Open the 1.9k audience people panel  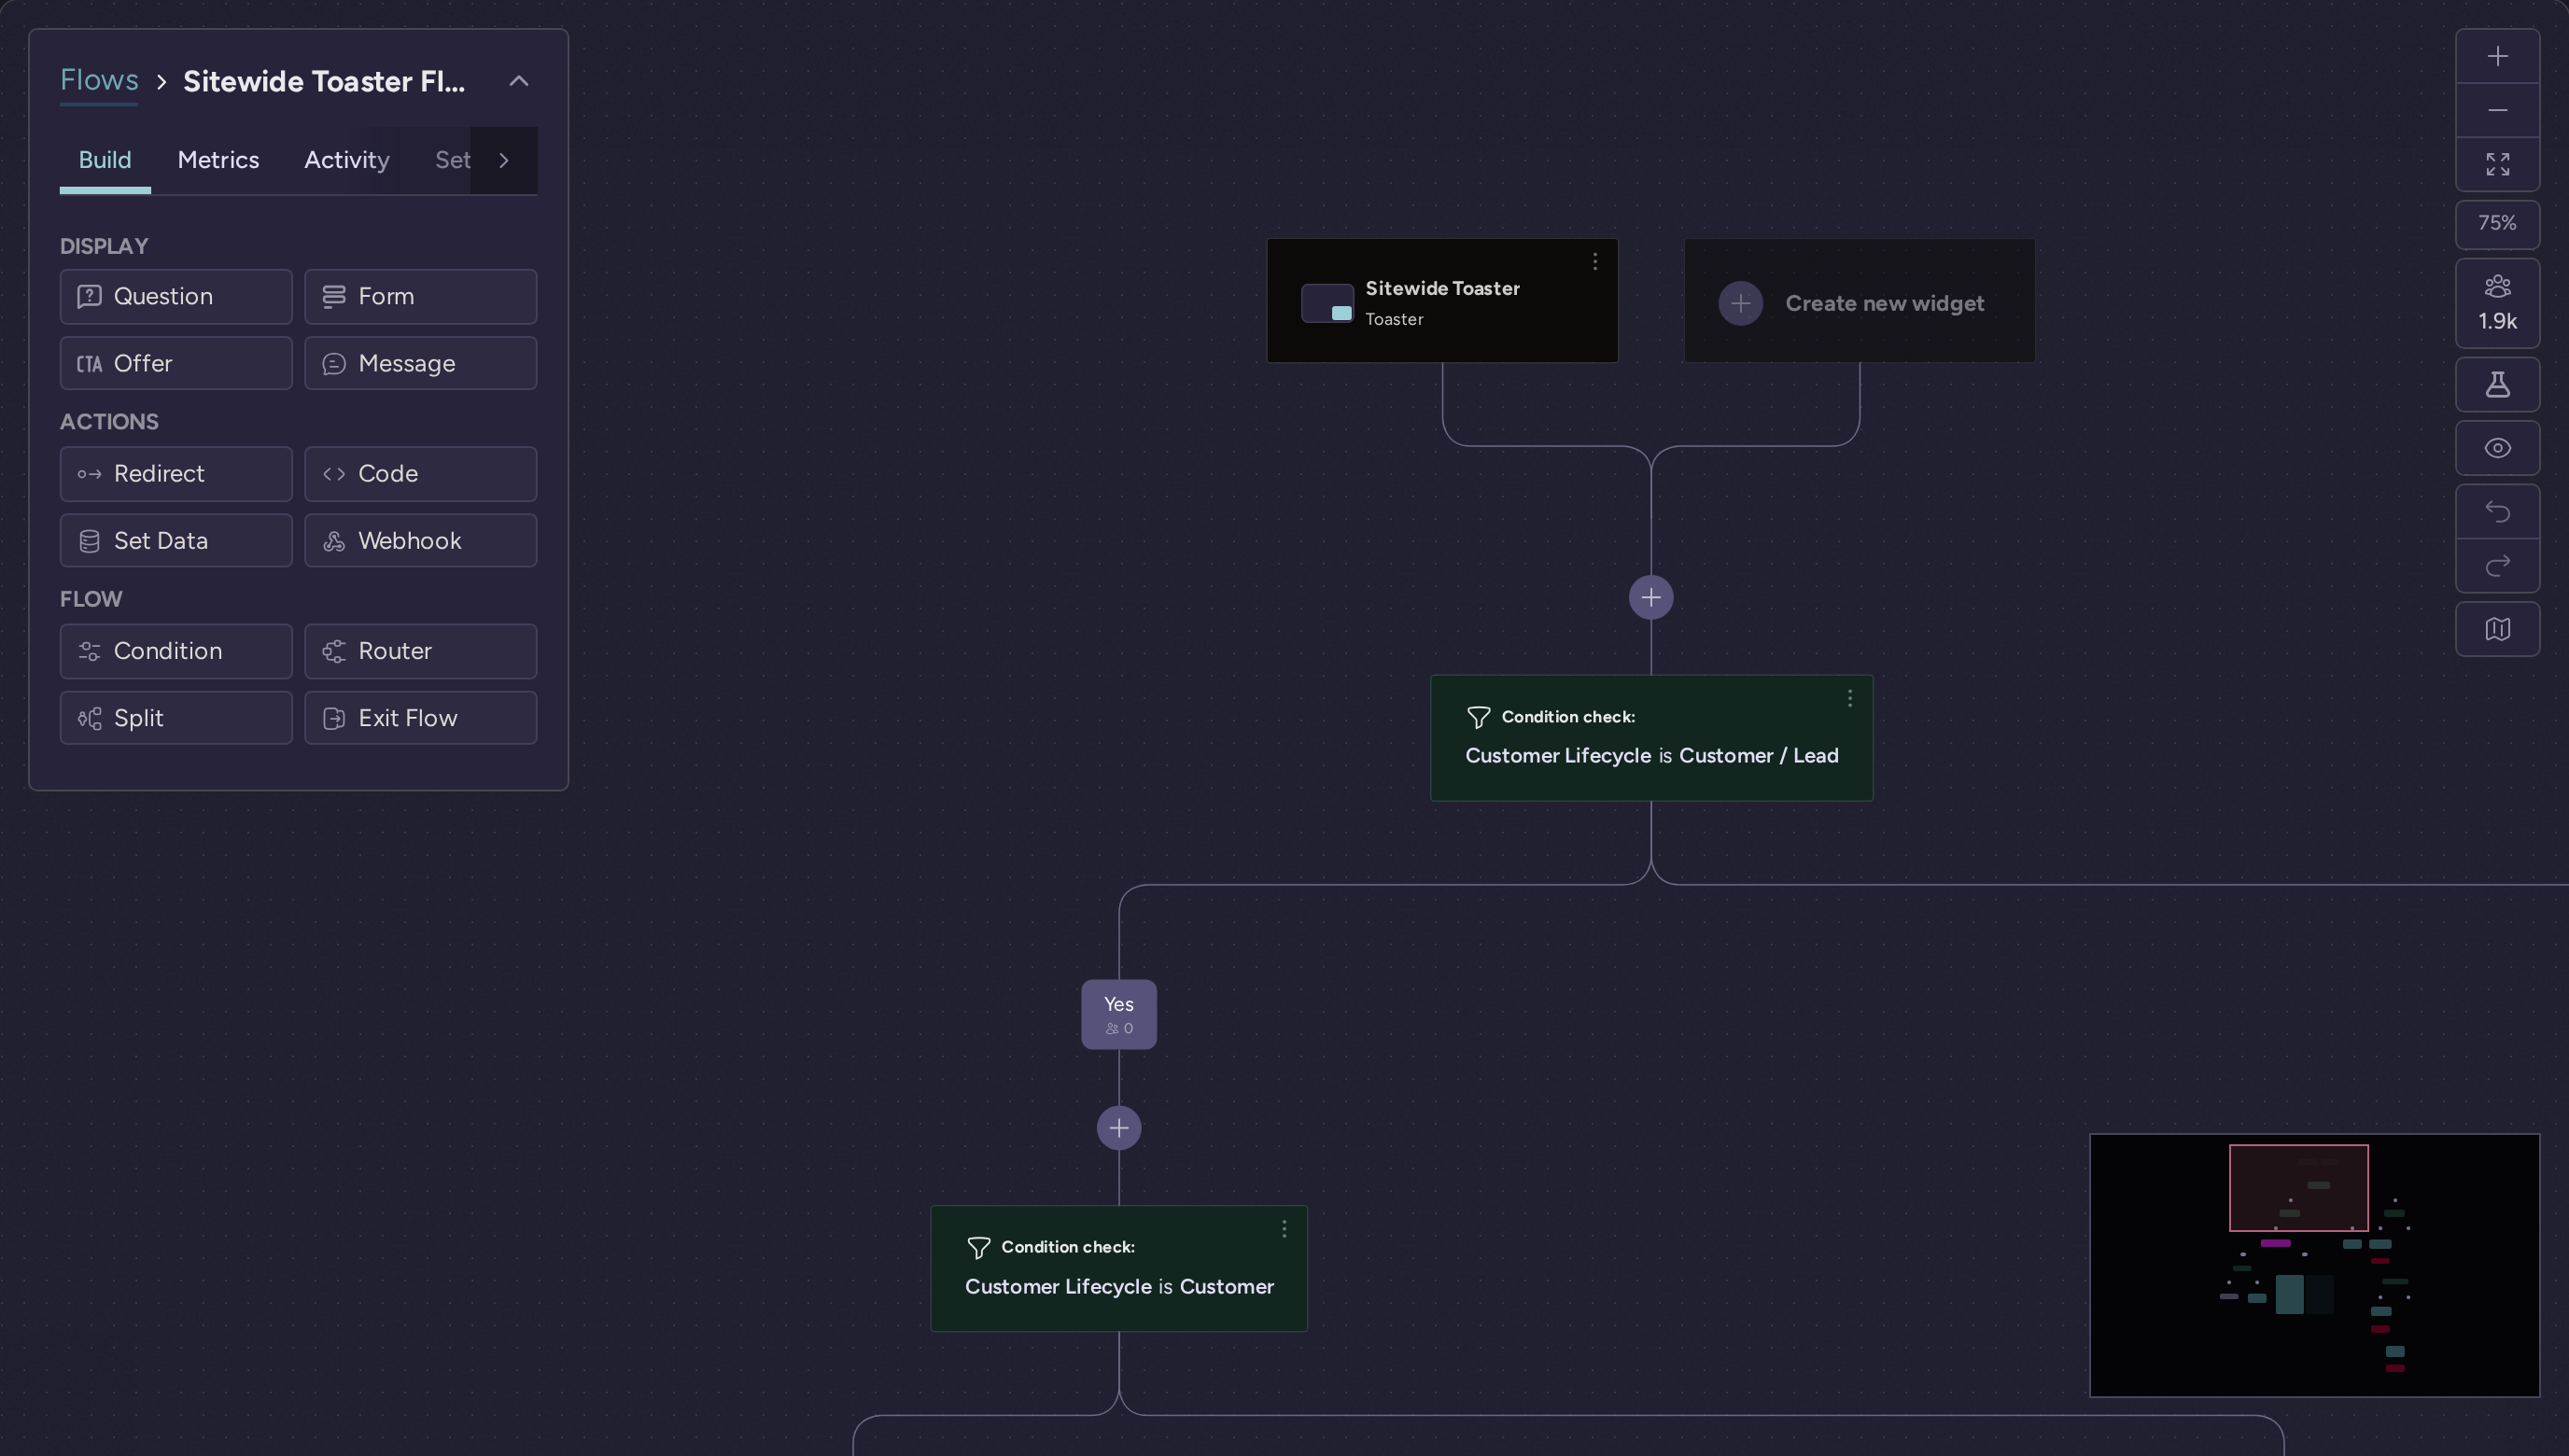(x=2497, y=303)
